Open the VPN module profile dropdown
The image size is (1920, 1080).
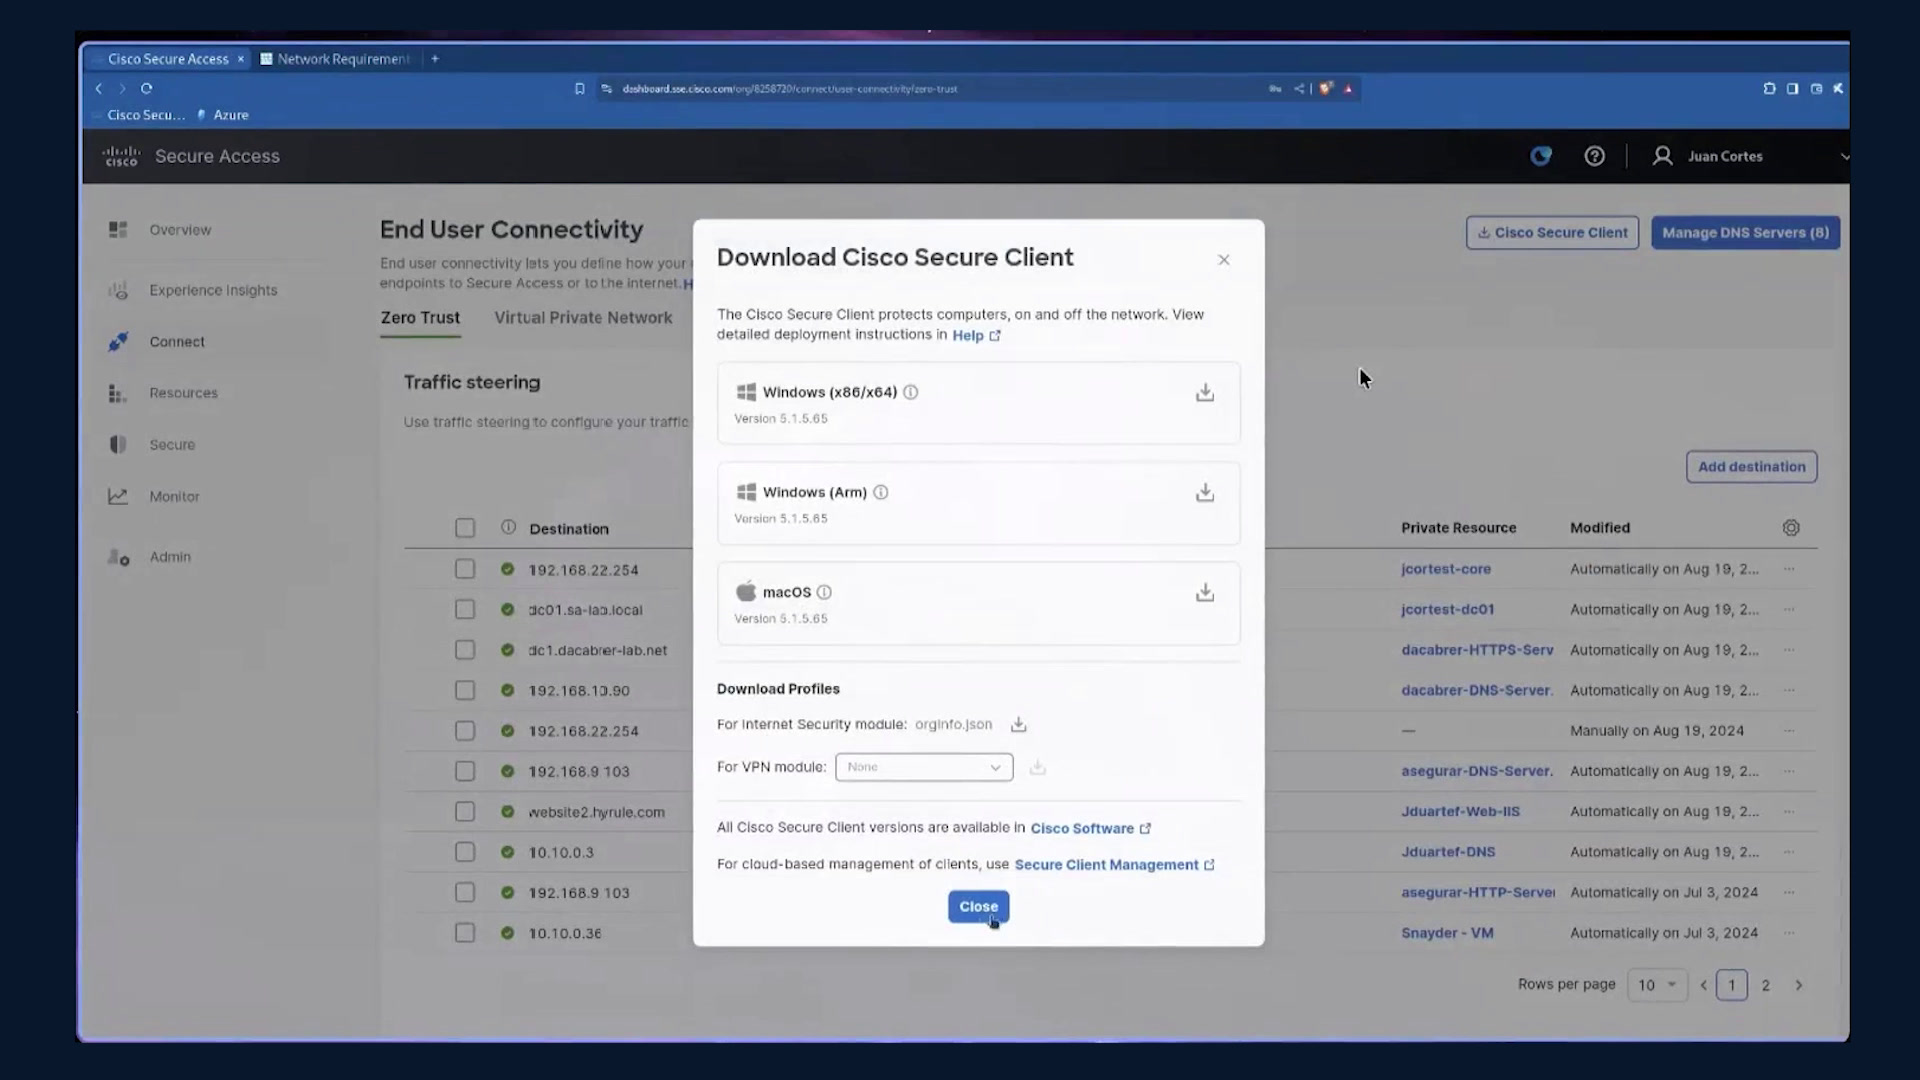[x=924, y=767]
